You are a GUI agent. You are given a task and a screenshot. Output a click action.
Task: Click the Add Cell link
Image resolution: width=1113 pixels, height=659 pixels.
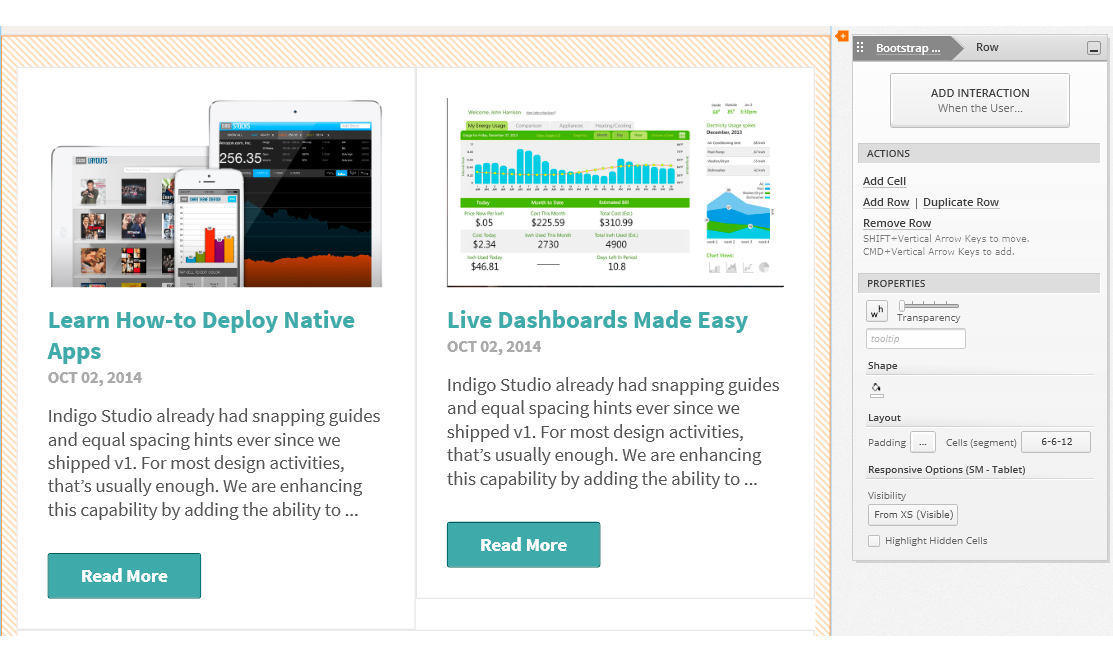(x=884, y=181)
